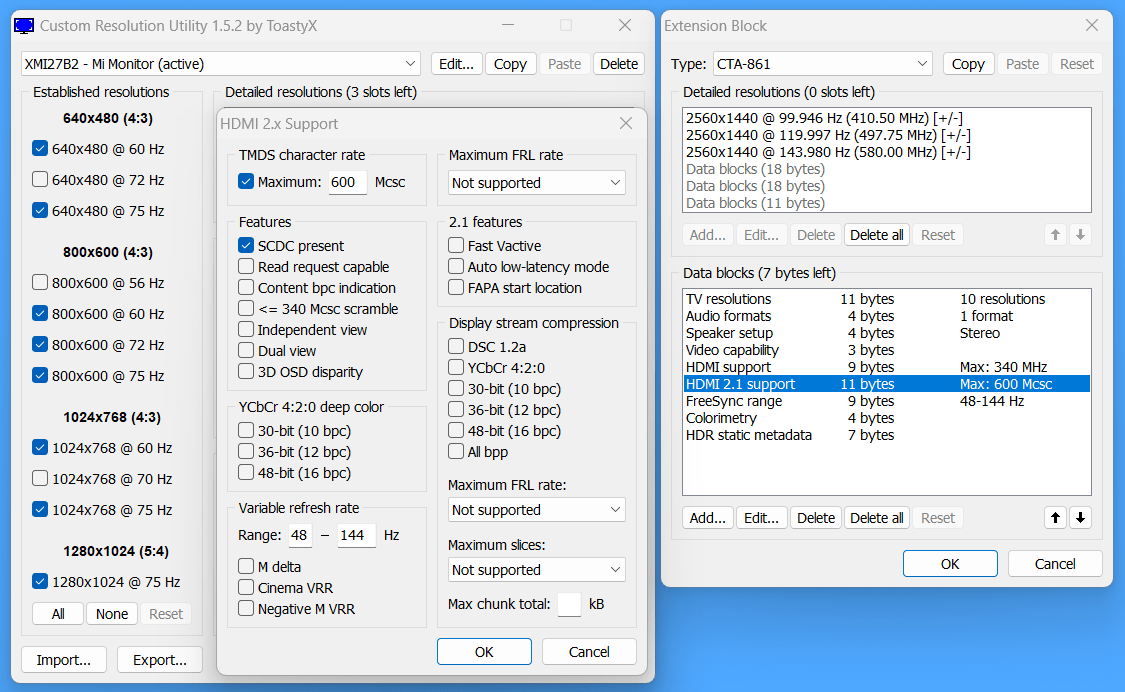Click the TMDS Maximum rate input field
The image size is (1125, 692).
click(347, 183)
